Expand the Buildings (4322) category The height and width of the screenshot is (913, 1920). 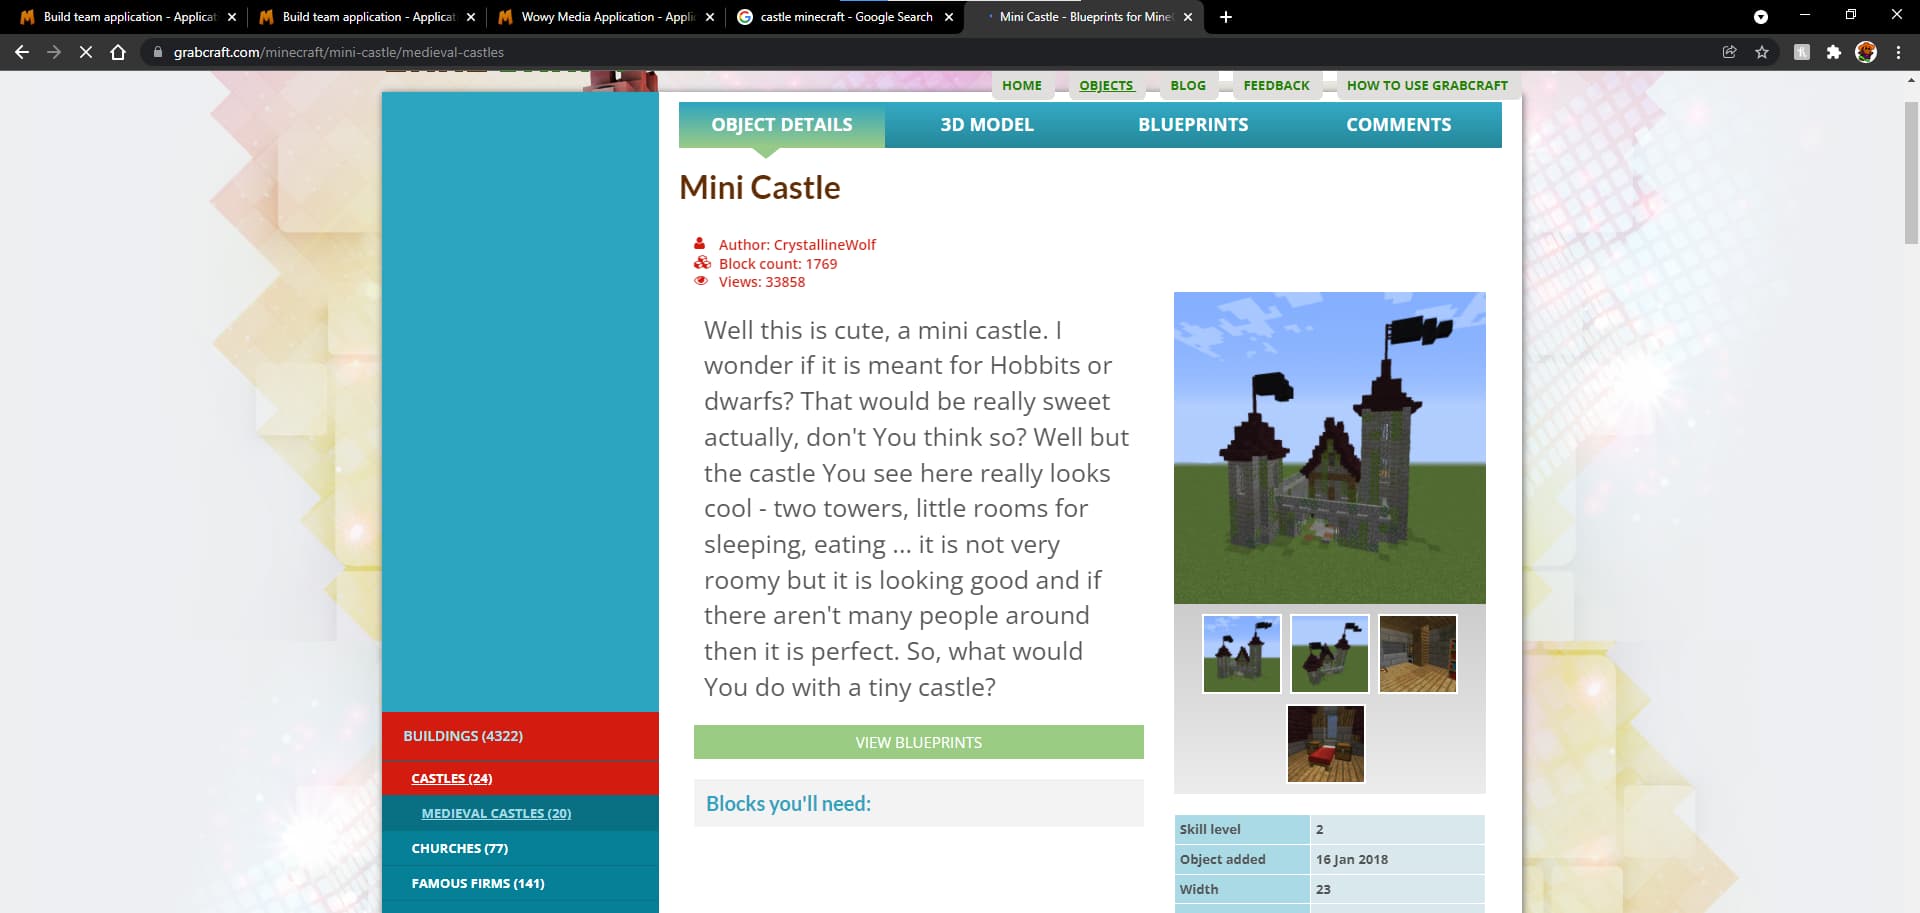pos(463,736)
